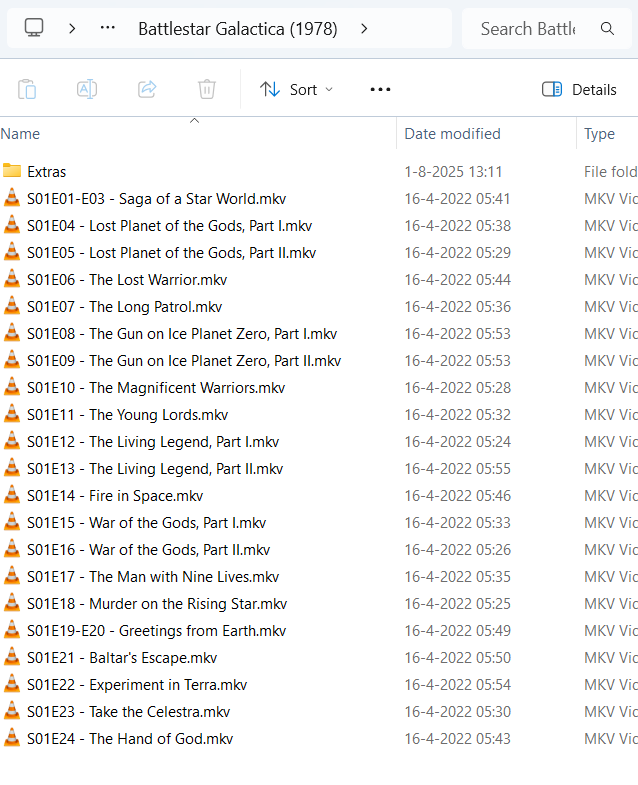This screenshot has width=638, height=785.
Task: Open the Sort dropdown menu
Action: click(297, 89)
